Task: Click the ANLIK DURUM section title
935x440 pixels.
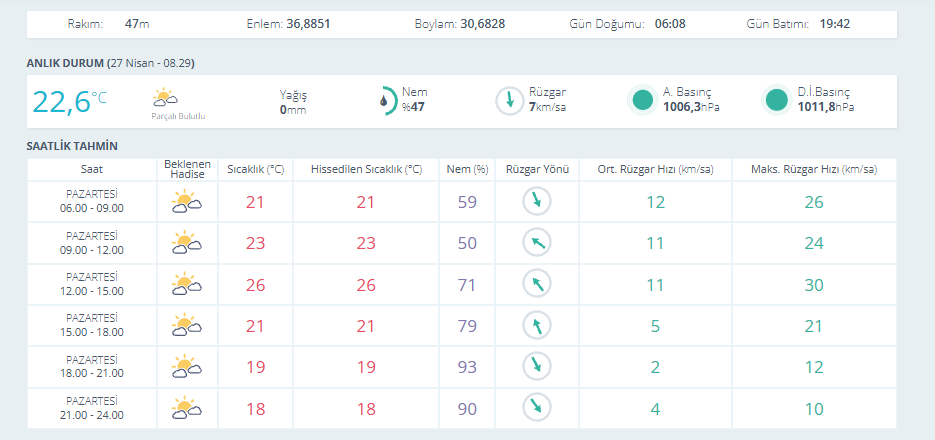Action: click(65, 63)
